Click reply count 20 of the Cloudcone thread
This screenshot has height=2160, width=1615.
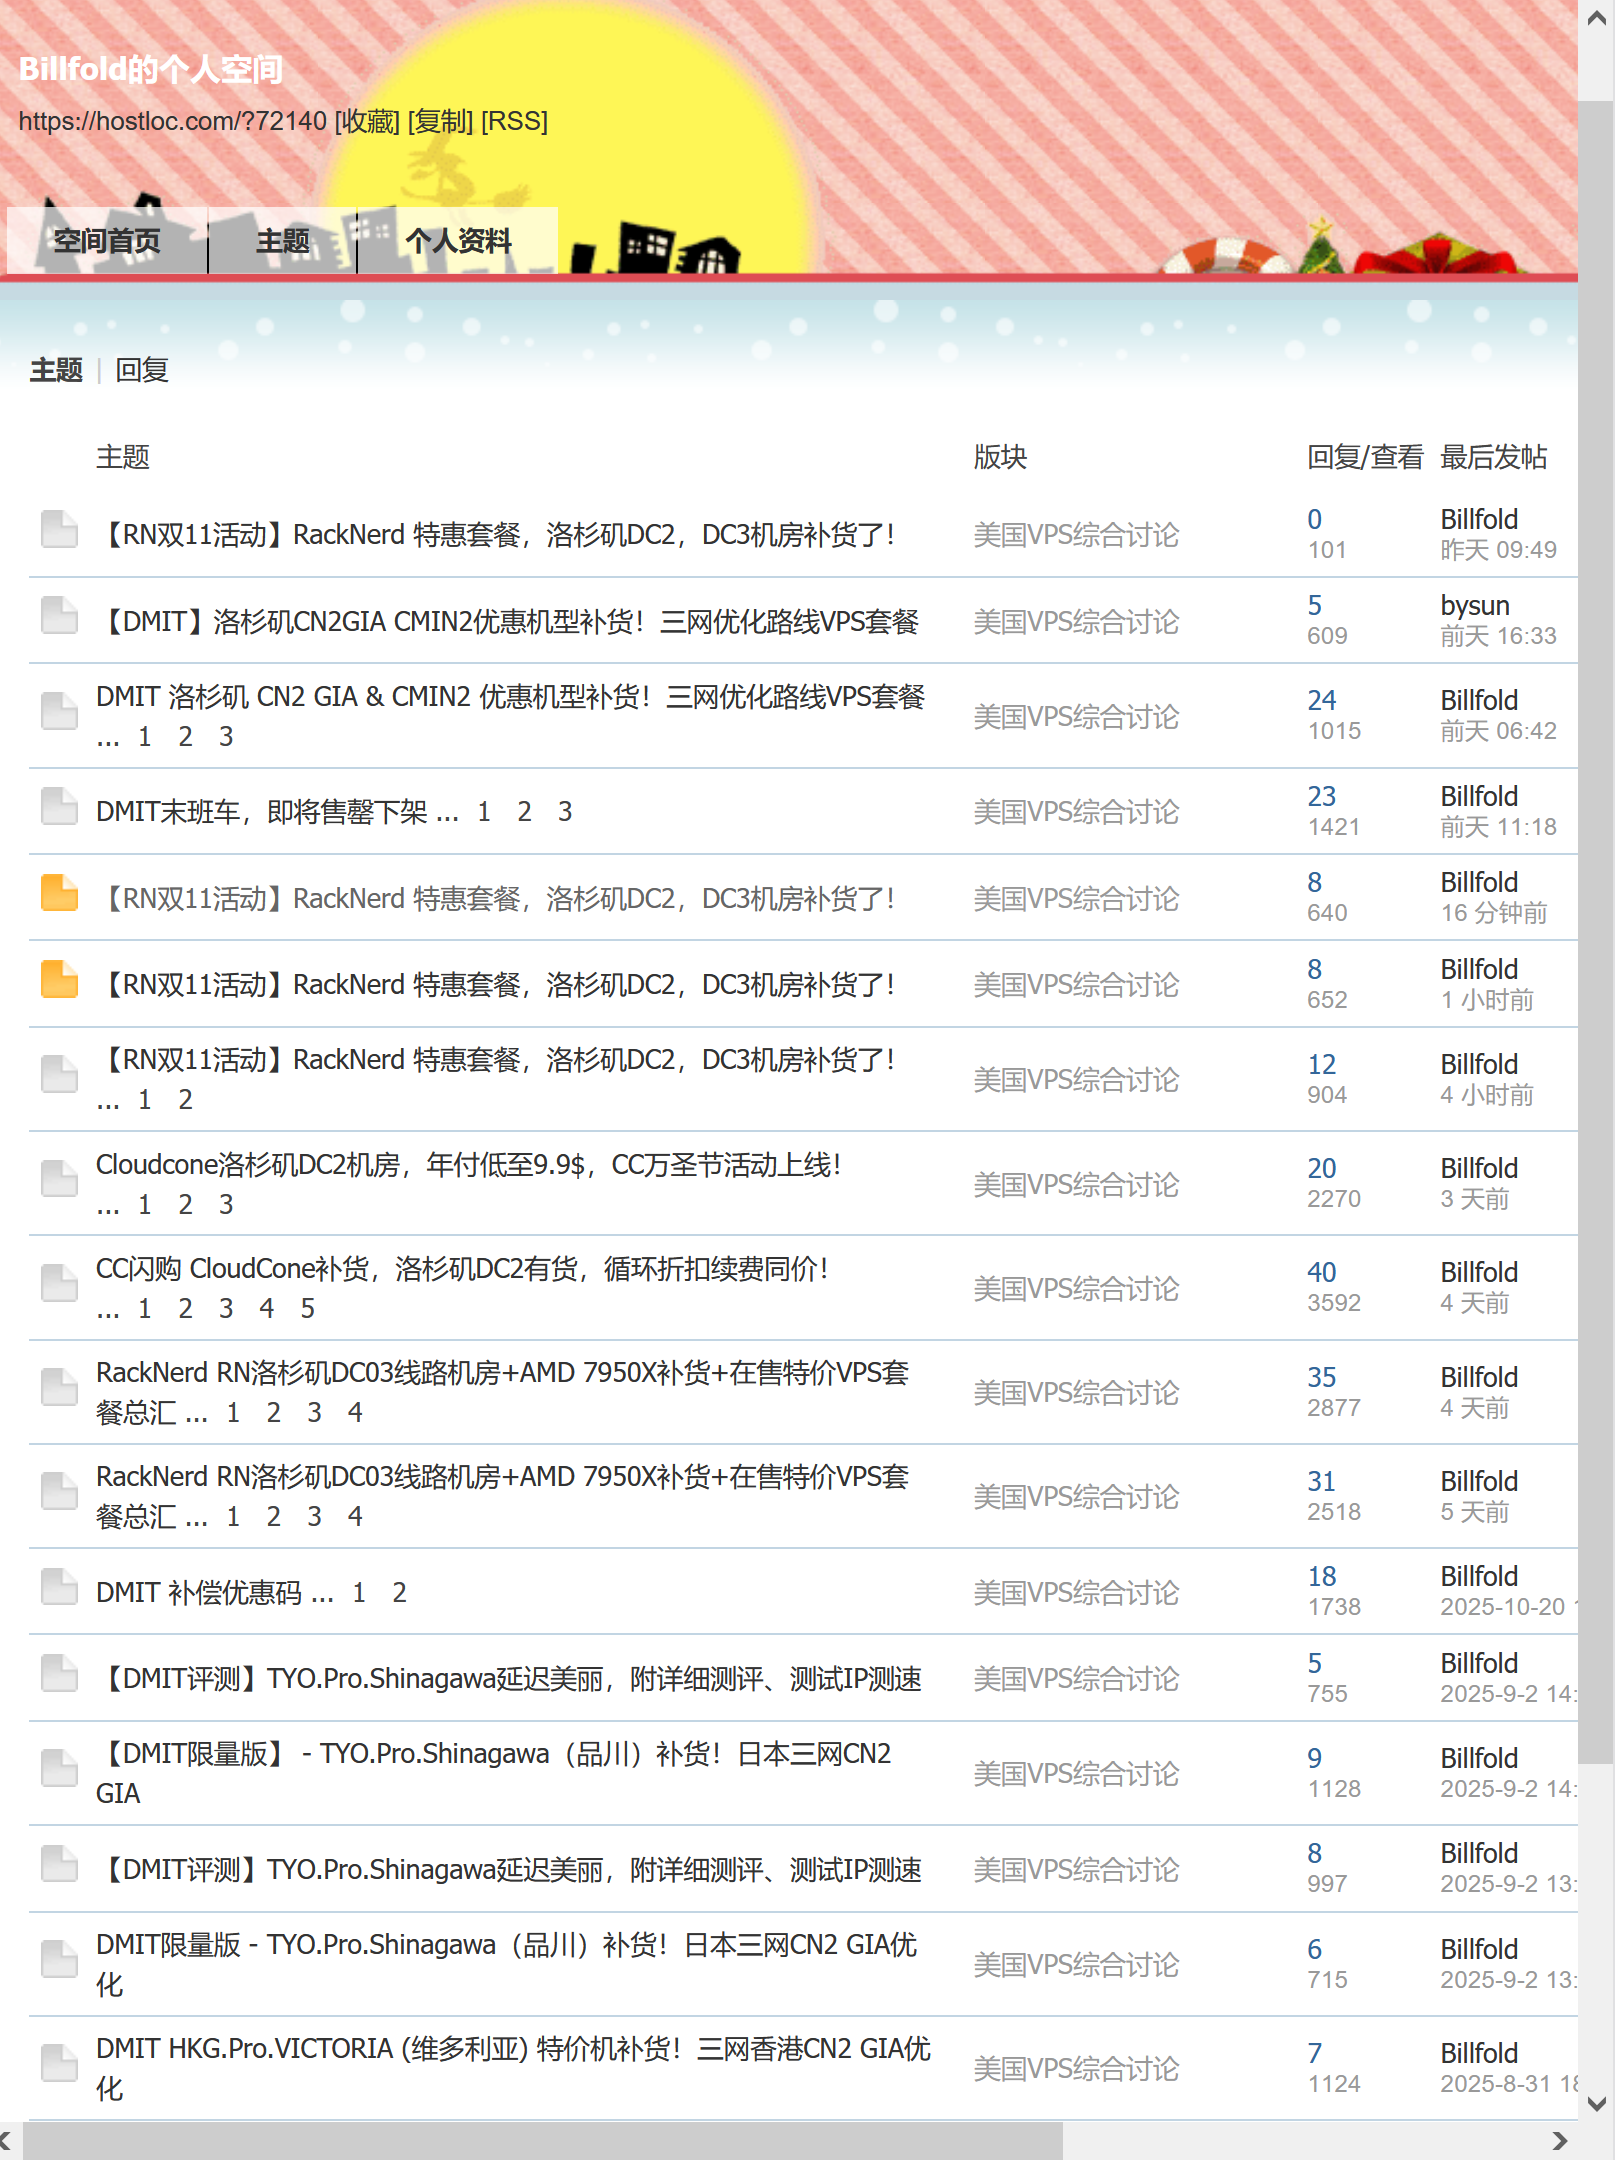[x=1322, y=1169]
